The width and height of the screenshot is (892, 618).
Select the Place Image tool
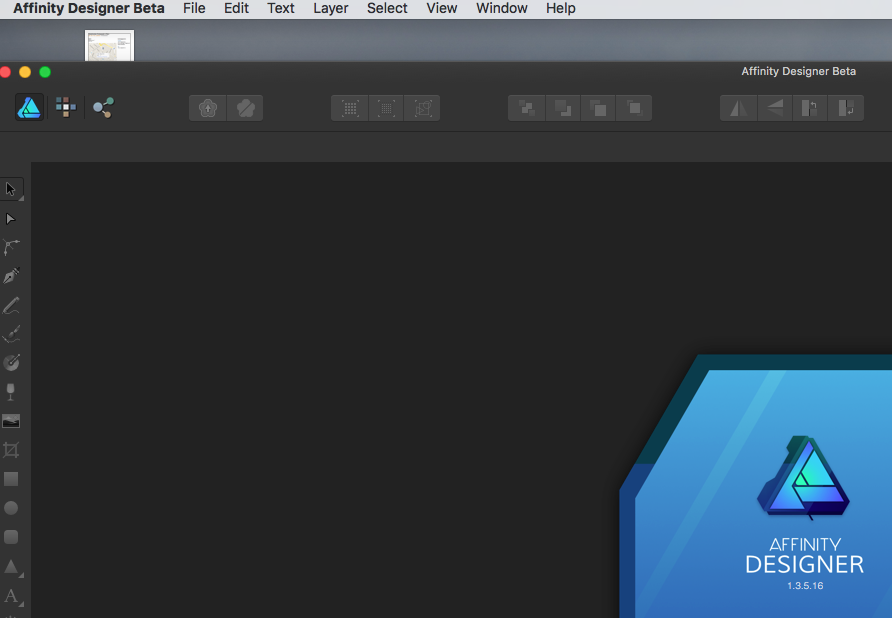point(11,421)
